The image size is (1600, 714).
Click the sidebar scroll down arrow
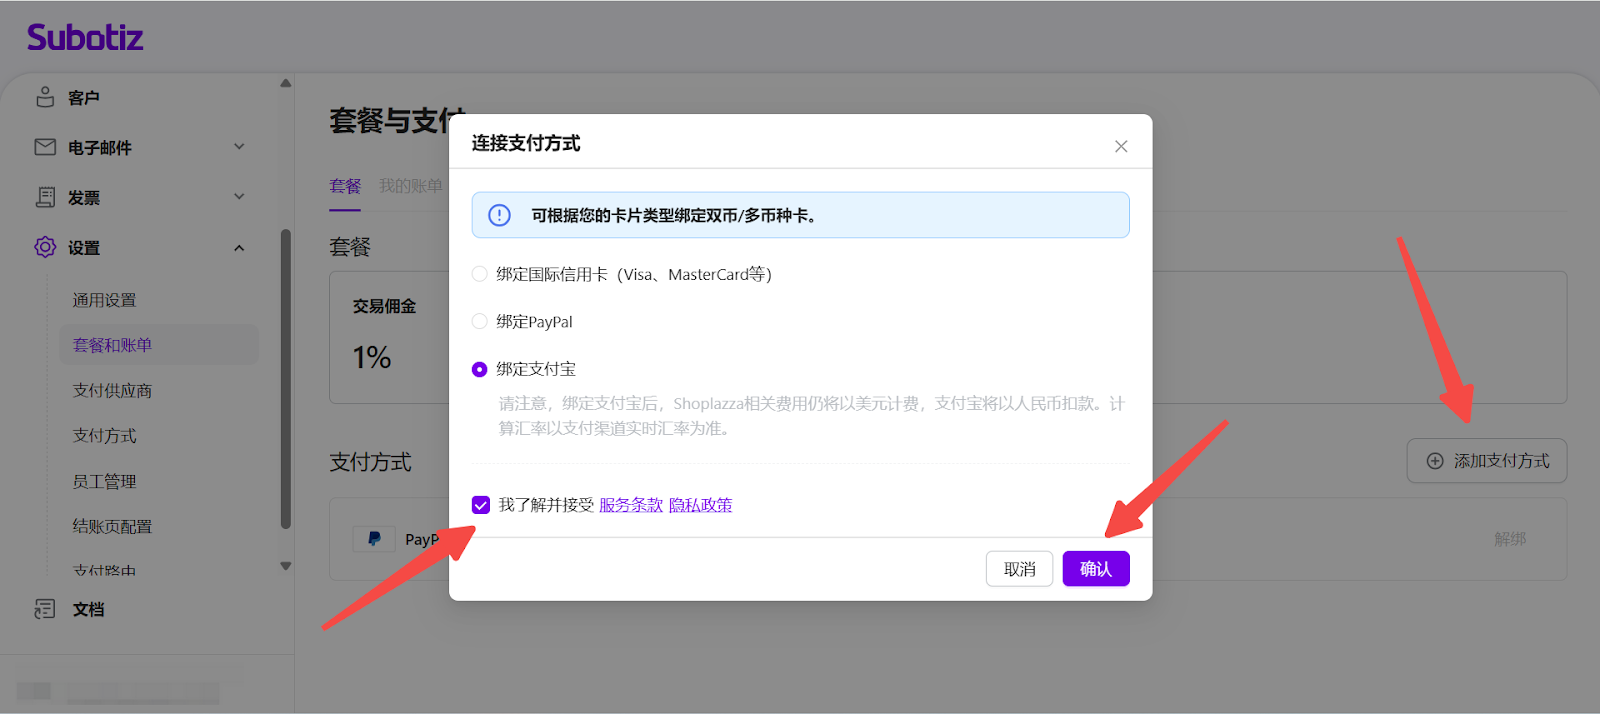coord(286,566)
